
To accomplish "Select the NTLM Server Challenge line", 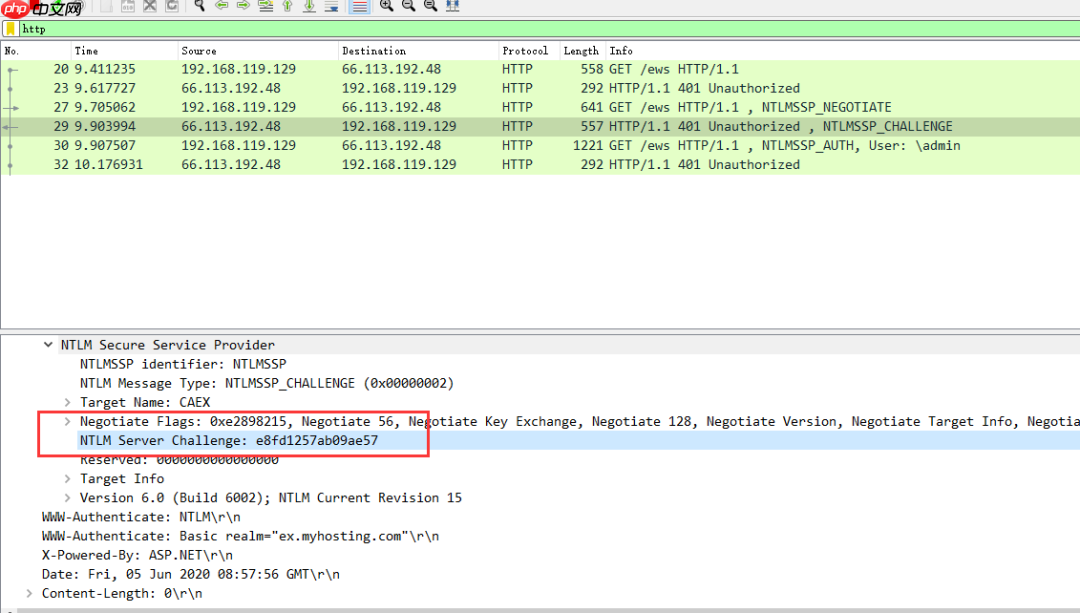I will pyautogui.click(x=229, y=440).
